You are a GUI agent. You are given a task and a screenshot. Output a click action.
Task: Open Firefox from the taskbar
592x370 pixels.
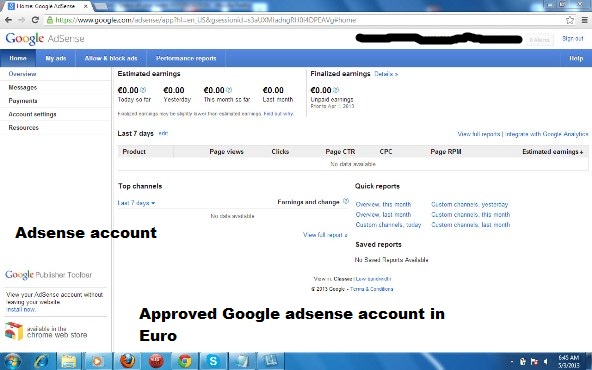[x=127, y=361]
